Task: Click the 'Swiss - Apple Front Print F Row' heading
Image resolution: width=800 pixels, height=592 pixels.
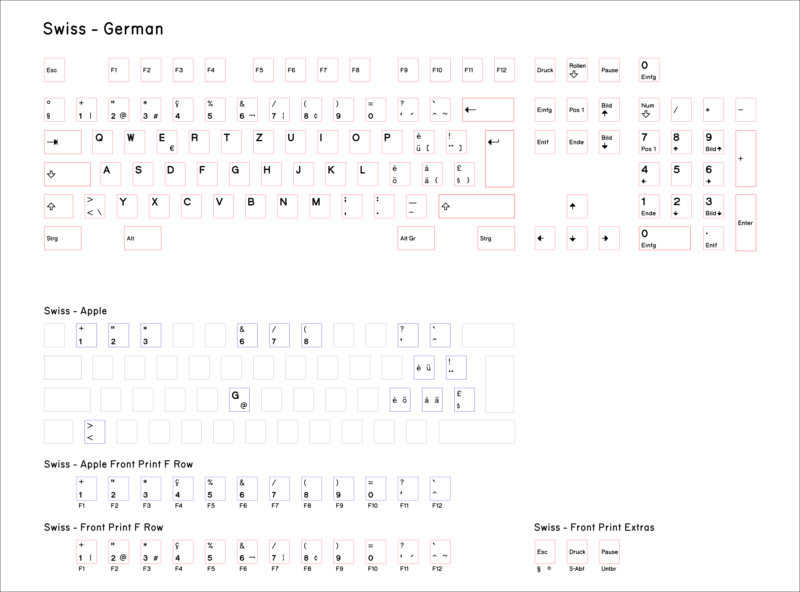Action: point(118,464)
